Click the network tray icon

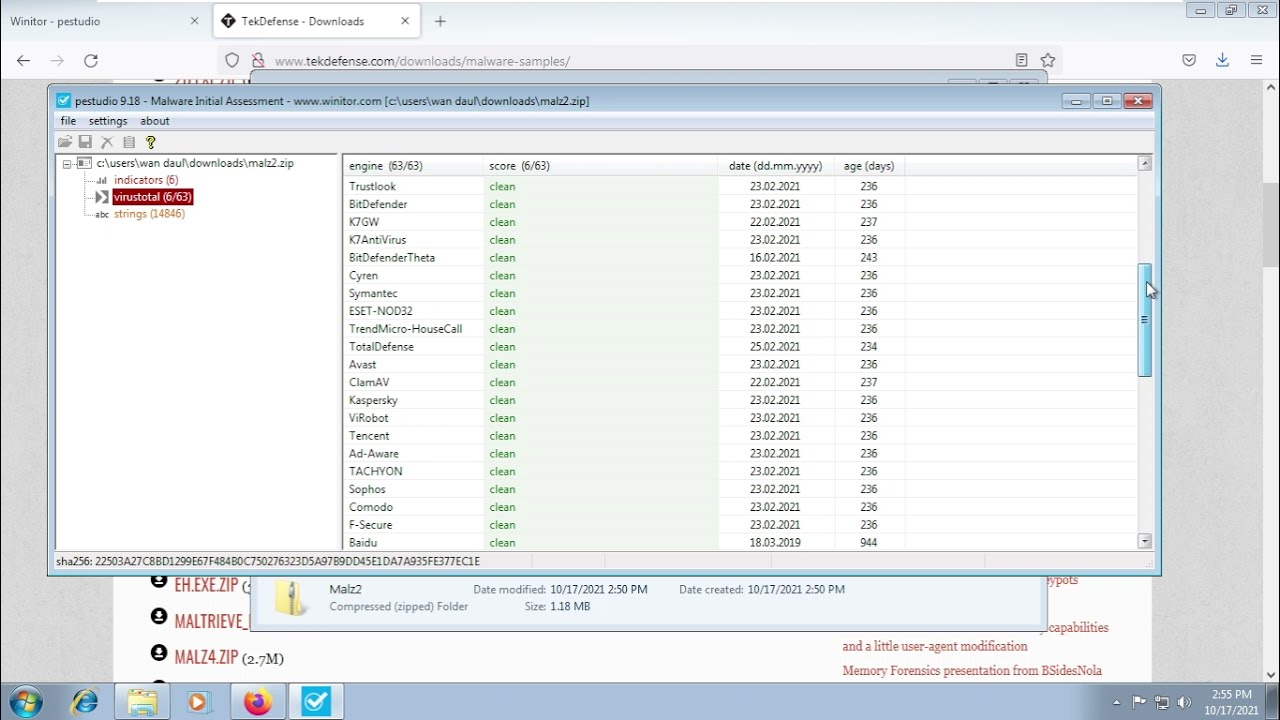(1162, 702)
